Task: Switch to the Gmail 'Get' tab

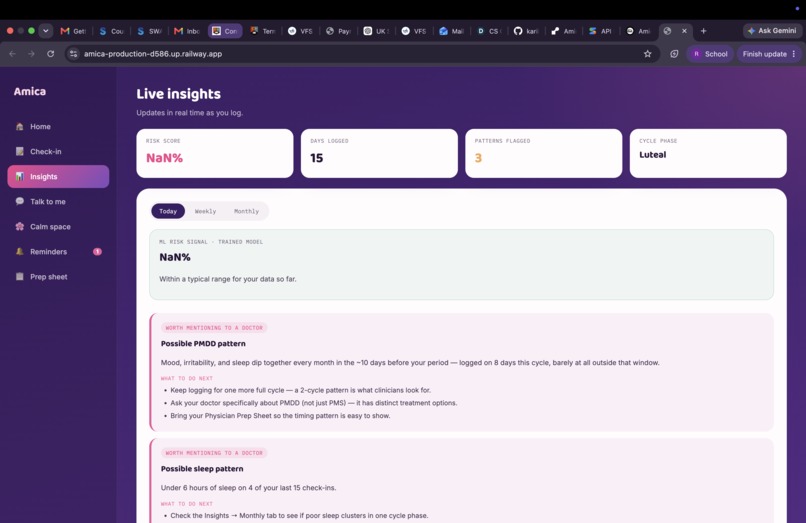Action: 74,31
